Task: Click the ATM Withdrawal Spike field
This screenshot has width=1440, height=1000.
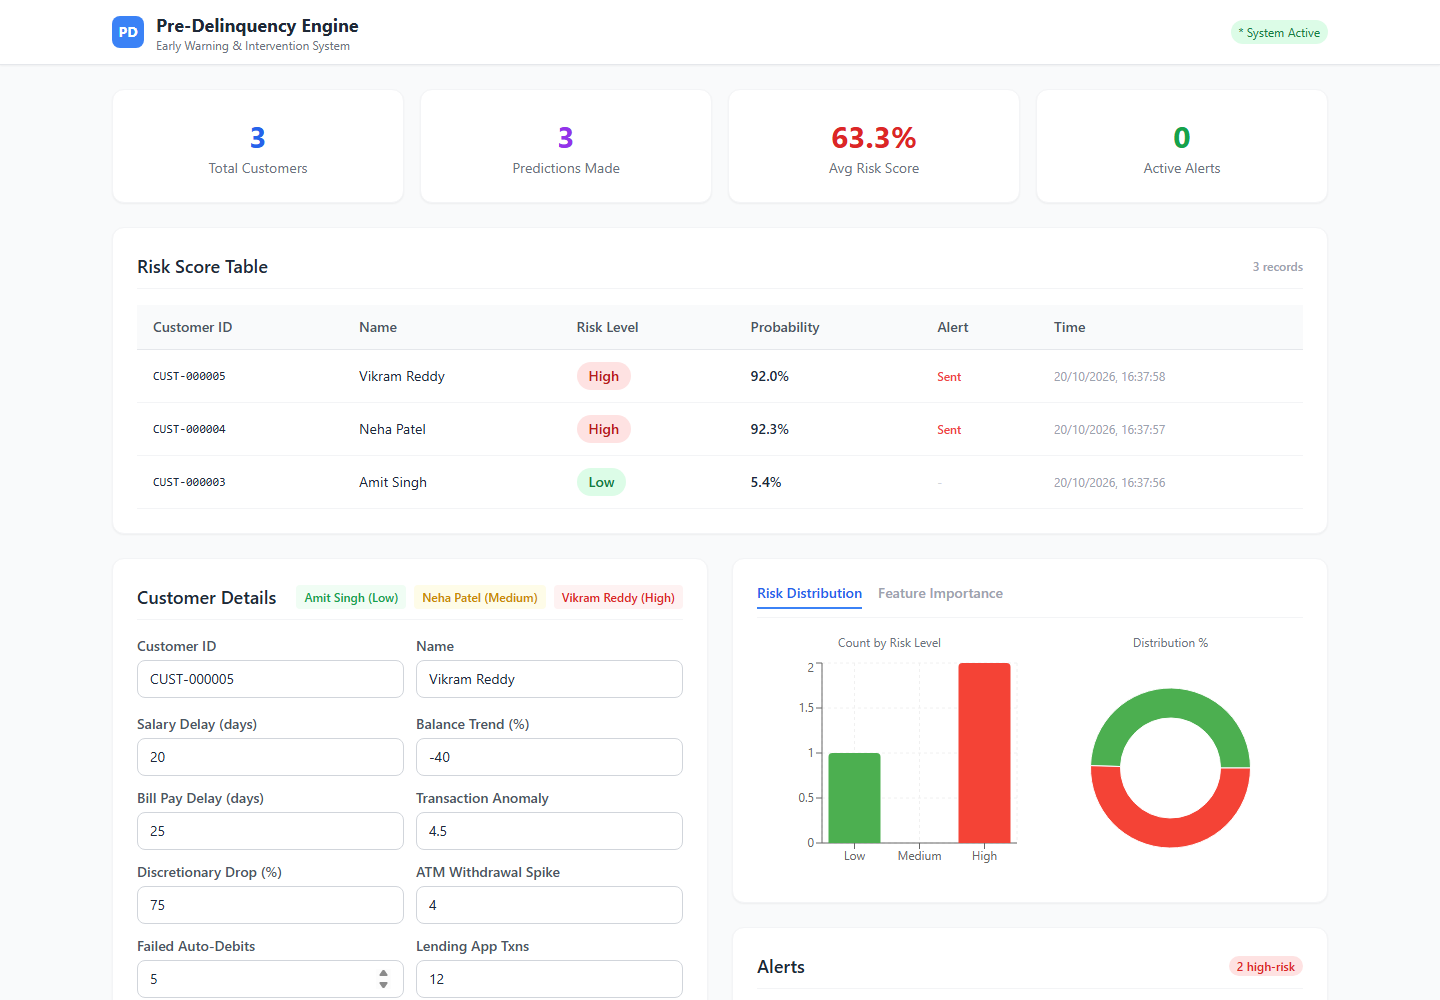Action: point(549,905)
